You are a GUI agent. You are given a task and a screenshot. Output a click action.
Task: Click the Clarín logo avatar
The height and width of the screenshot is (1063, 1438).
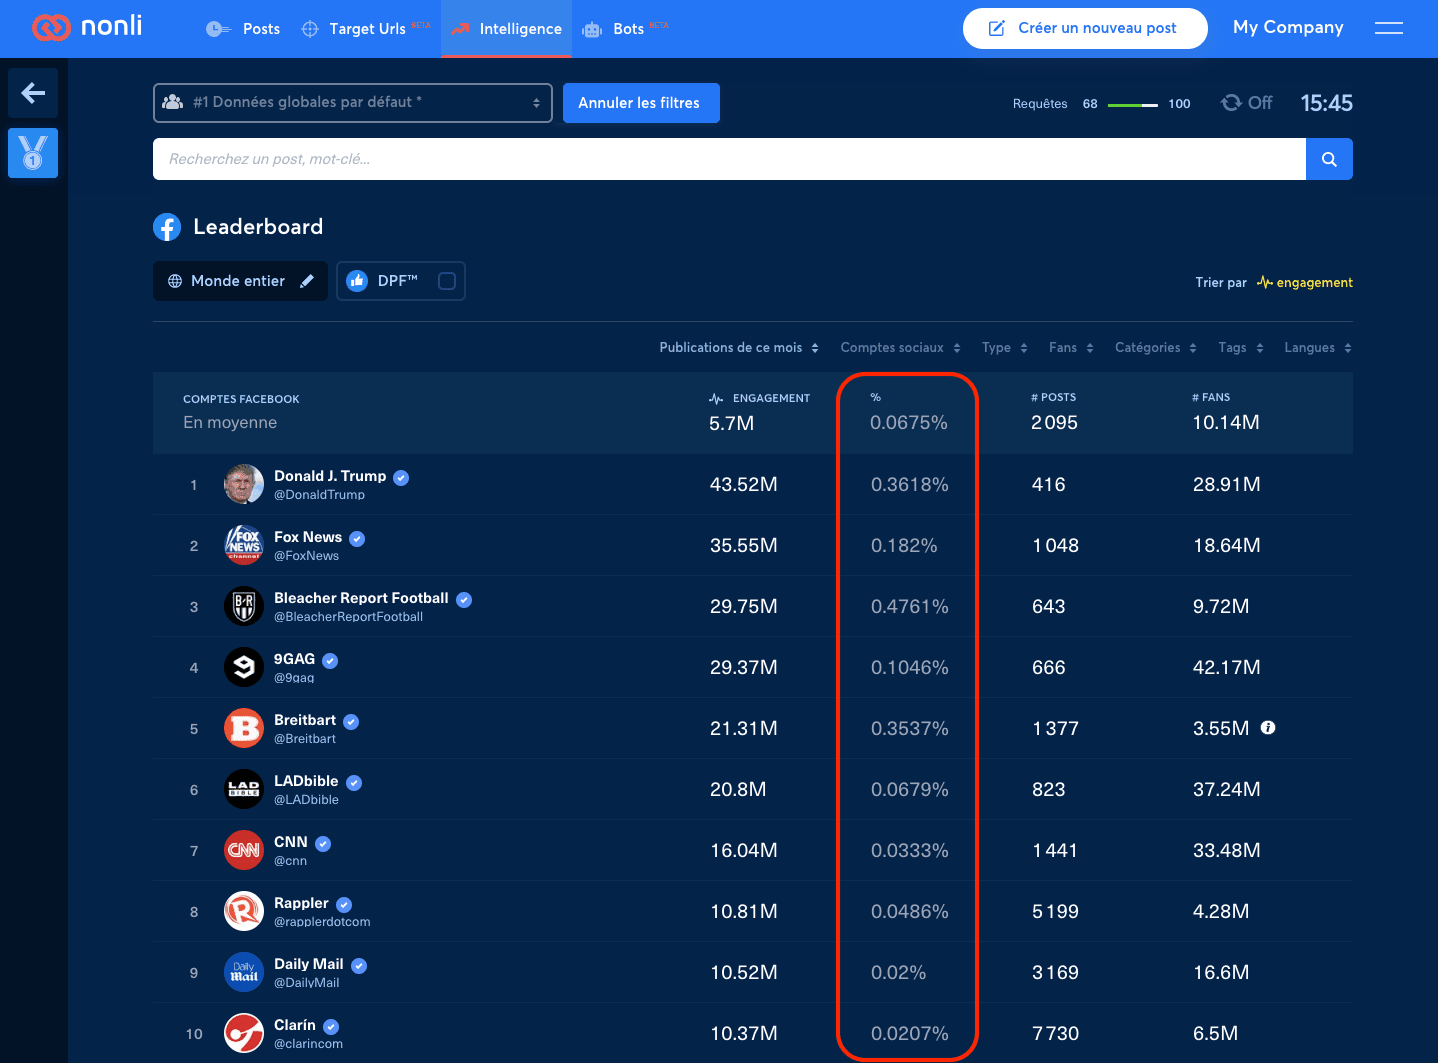coord(244,1033)
